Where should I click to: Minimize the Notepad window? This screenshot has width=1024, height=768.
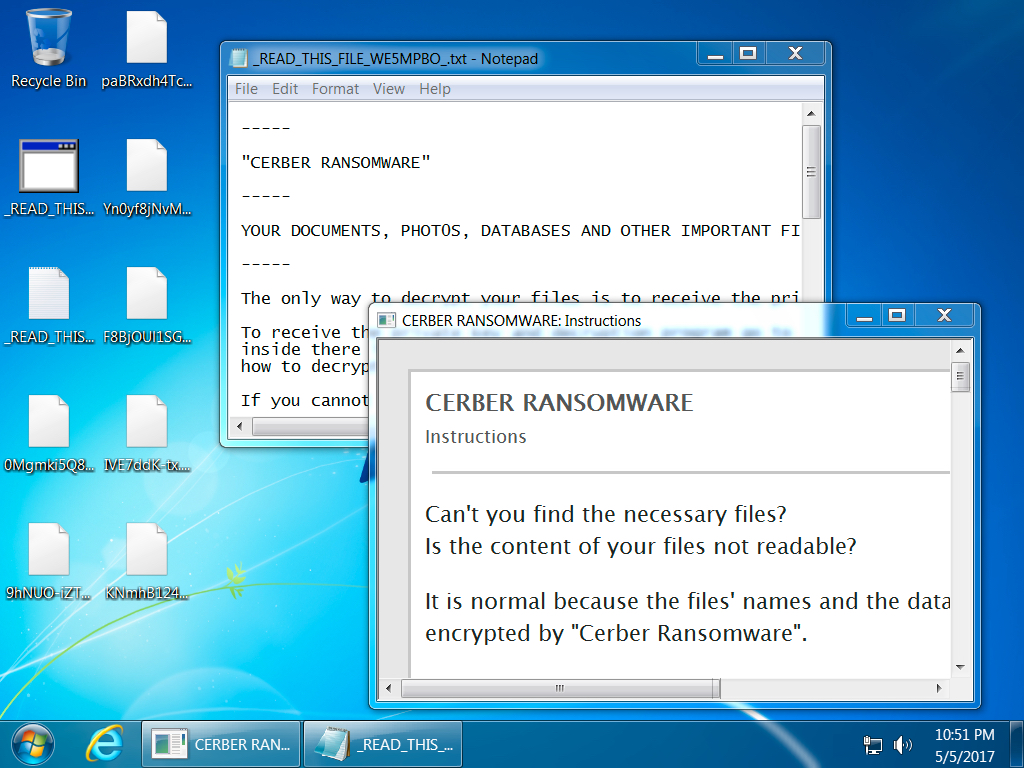(715, 54)
